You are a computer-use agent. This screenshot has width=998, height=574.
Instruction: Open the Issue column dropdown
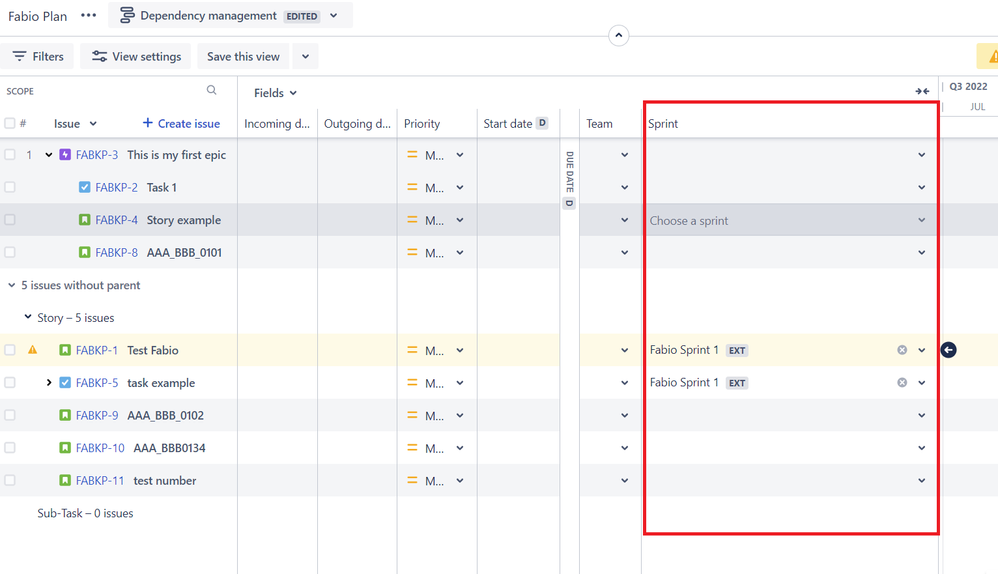click(x=93, y=123)
